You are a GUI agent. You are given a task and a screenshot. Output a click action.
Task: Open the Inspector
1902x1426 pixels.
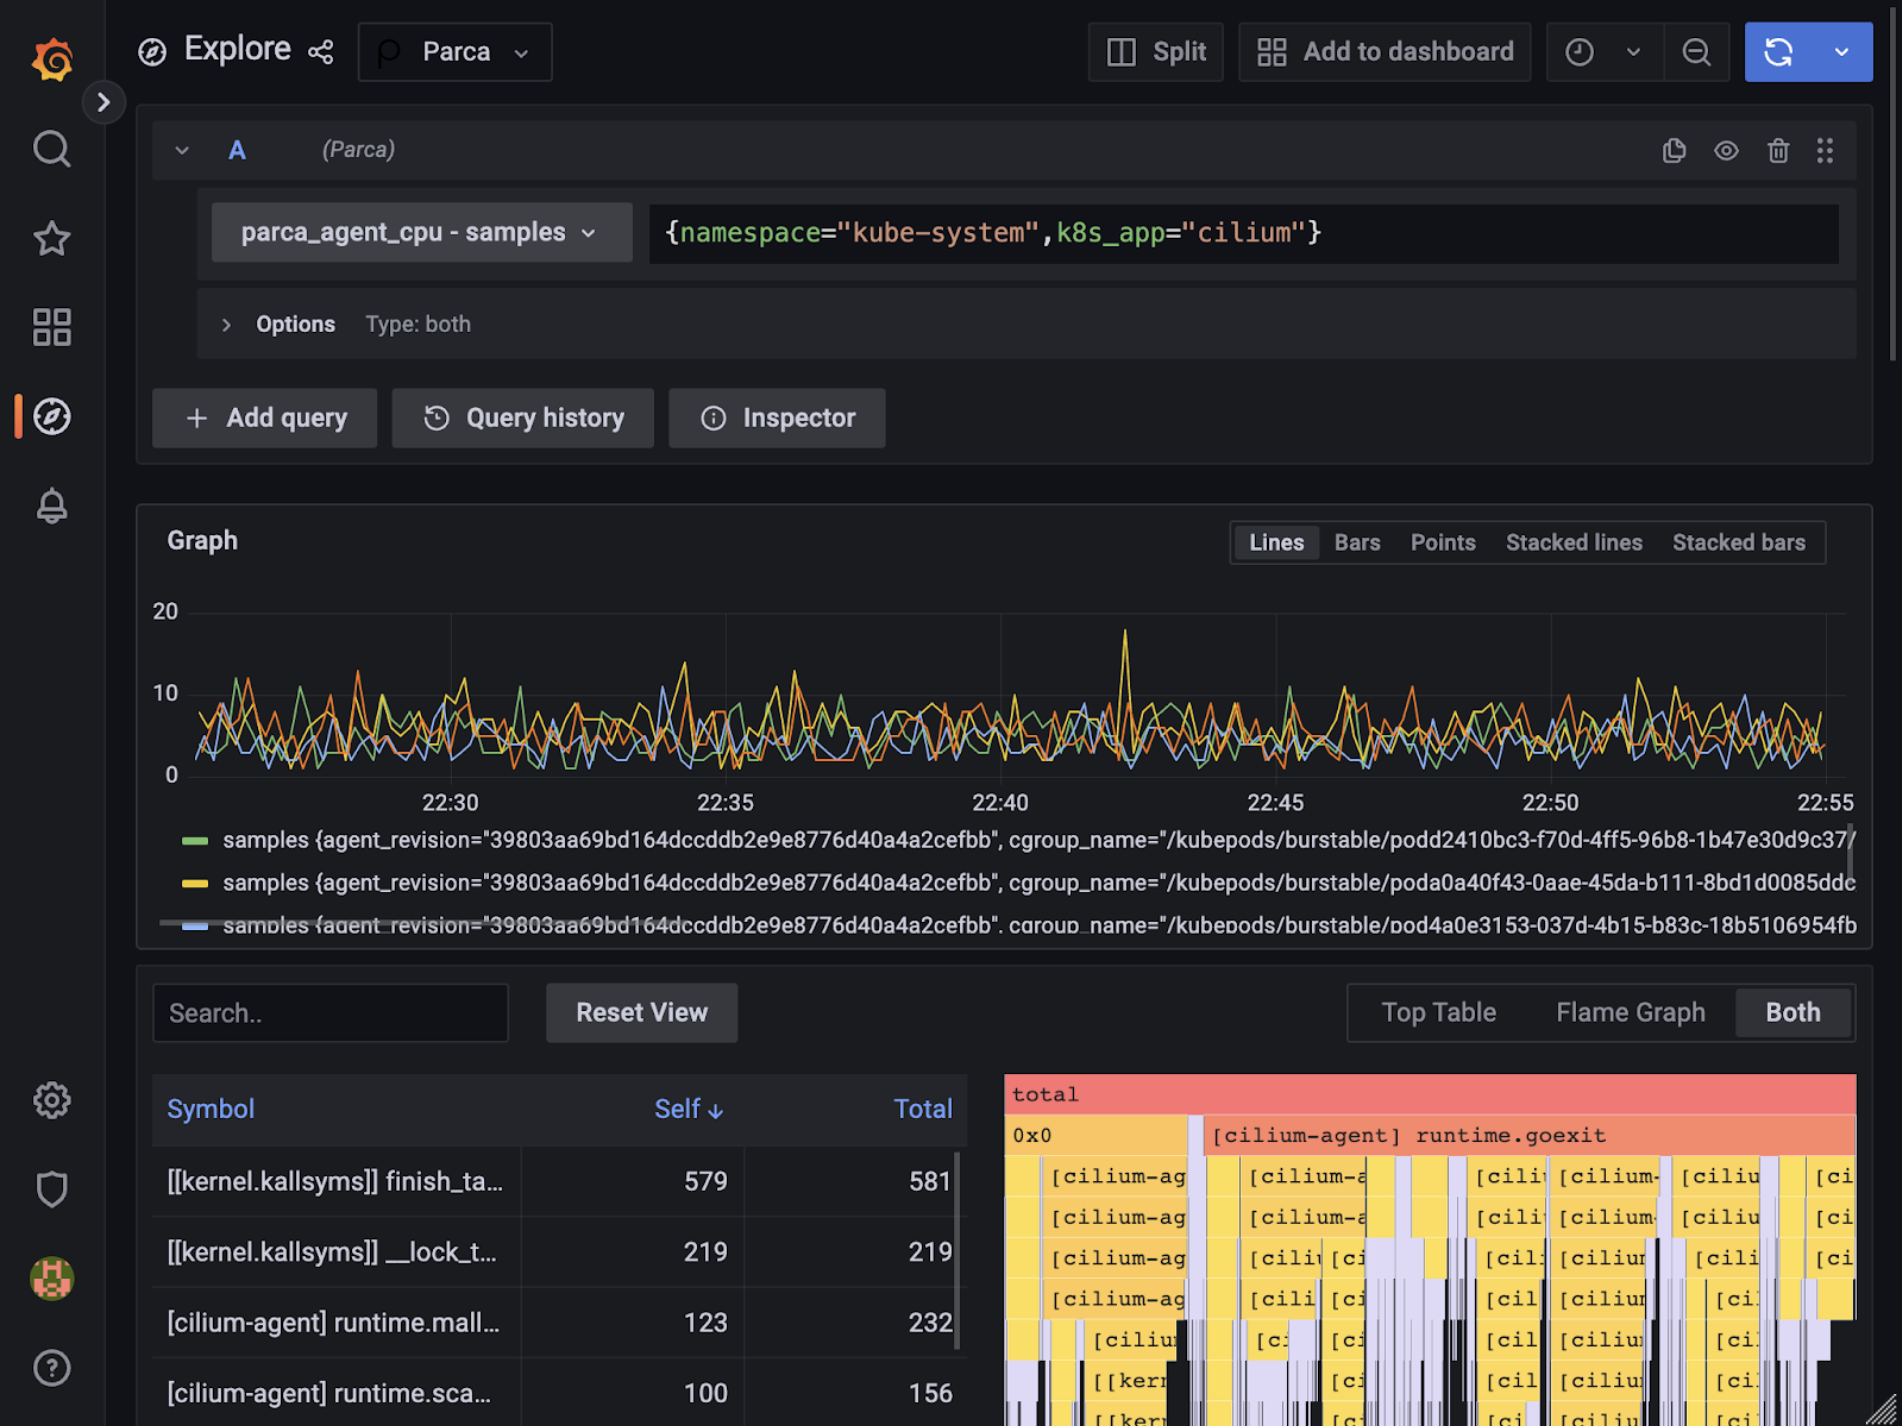[777, 418]
